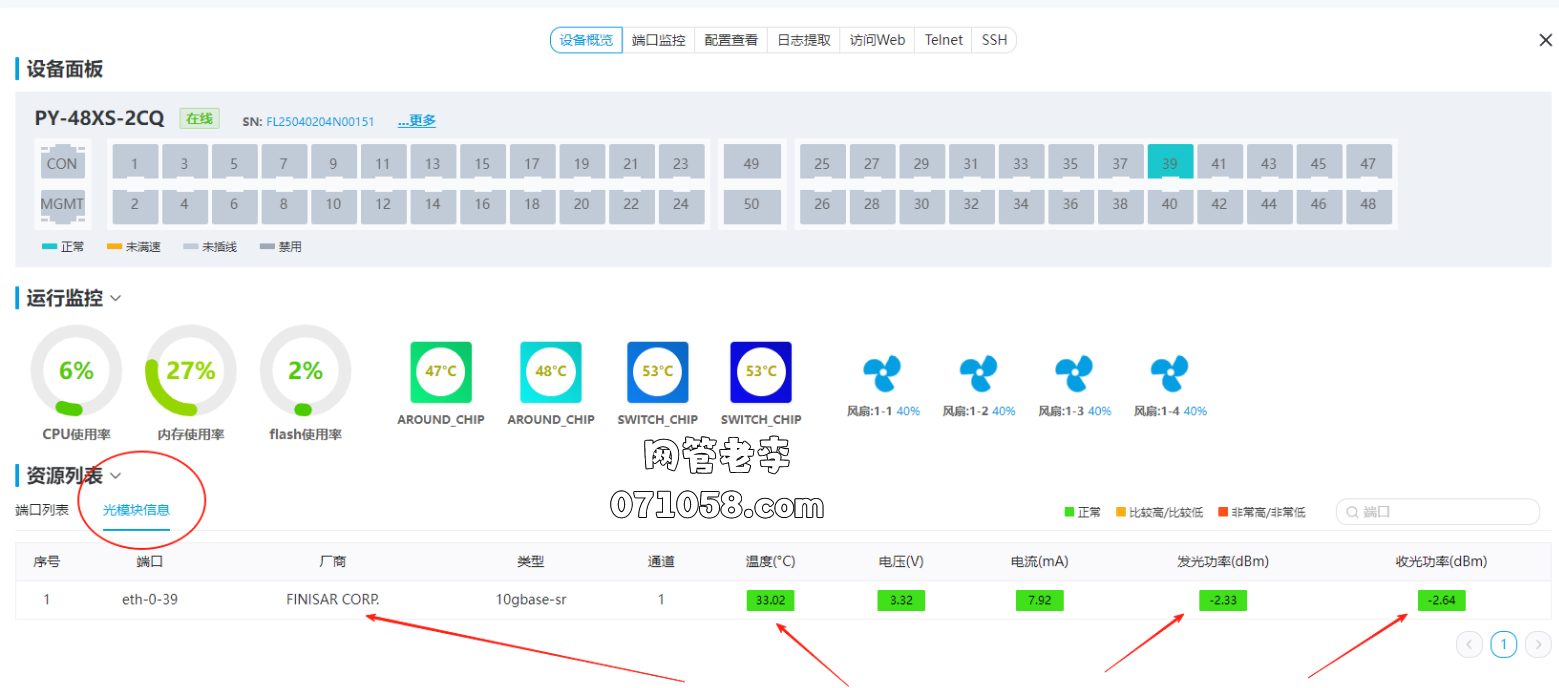Click the CPU使用率 6% gauge

pos(76,371)
